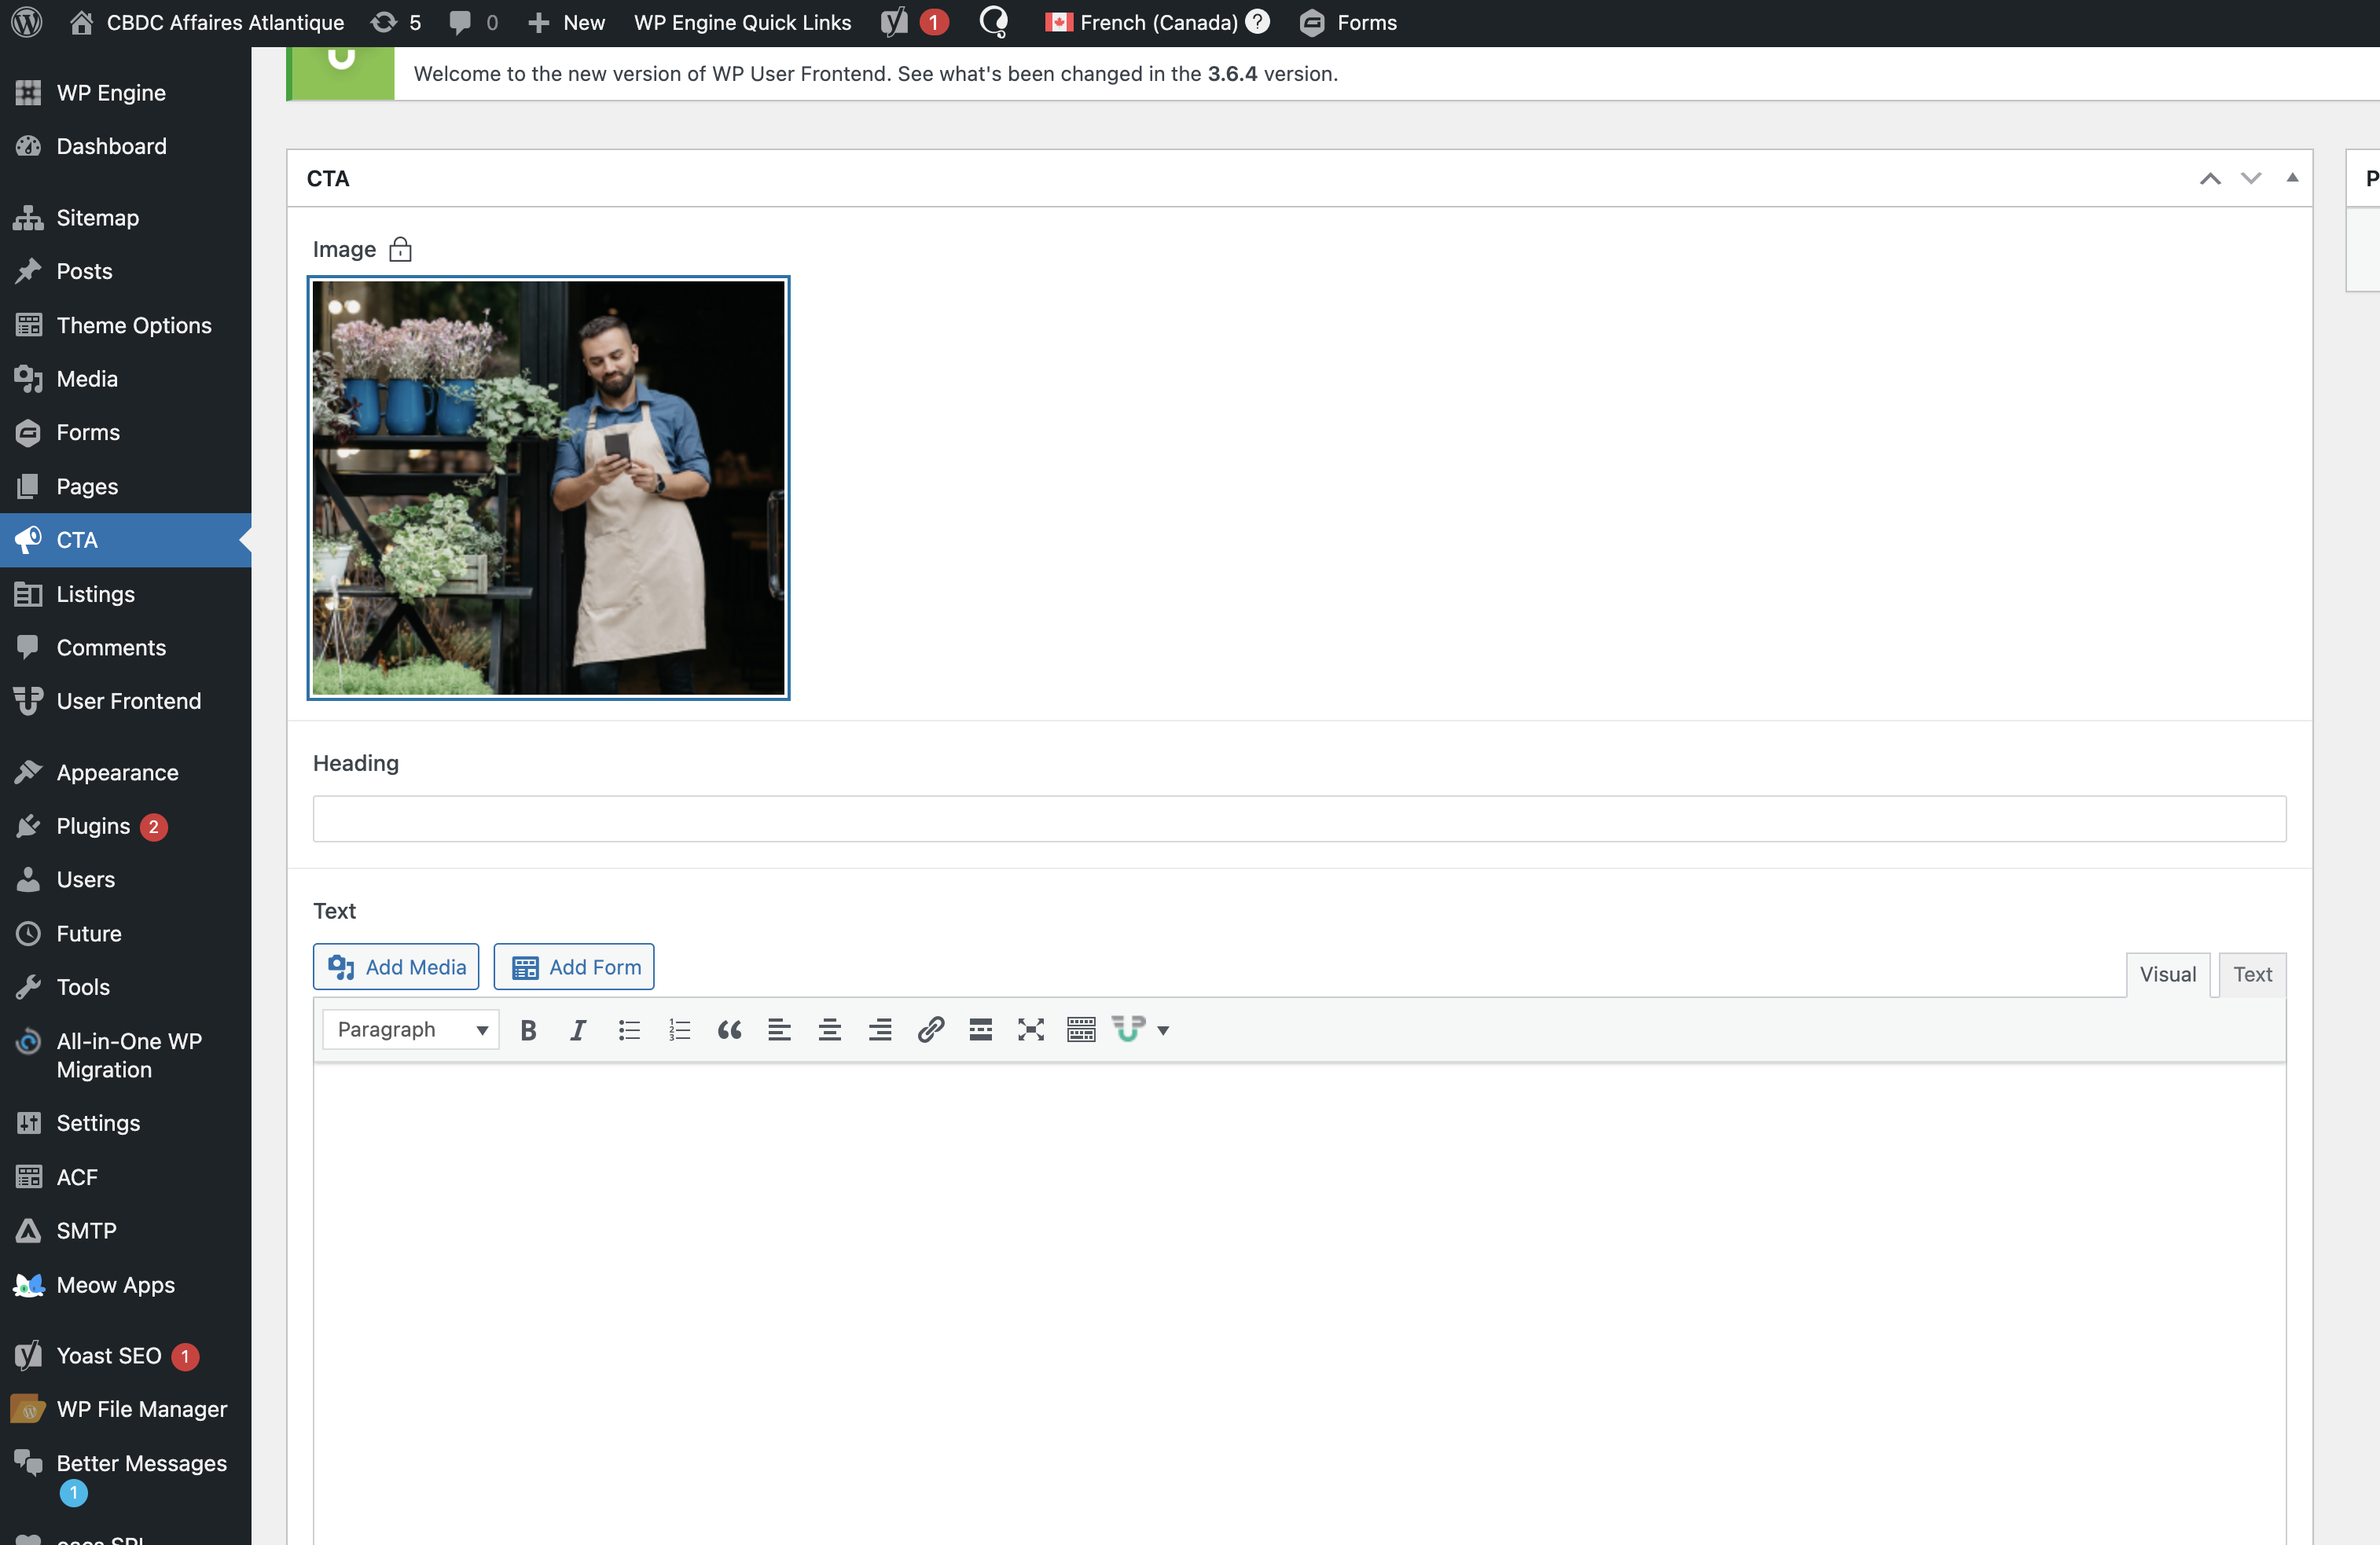Insert a Read More tag

980,1029
